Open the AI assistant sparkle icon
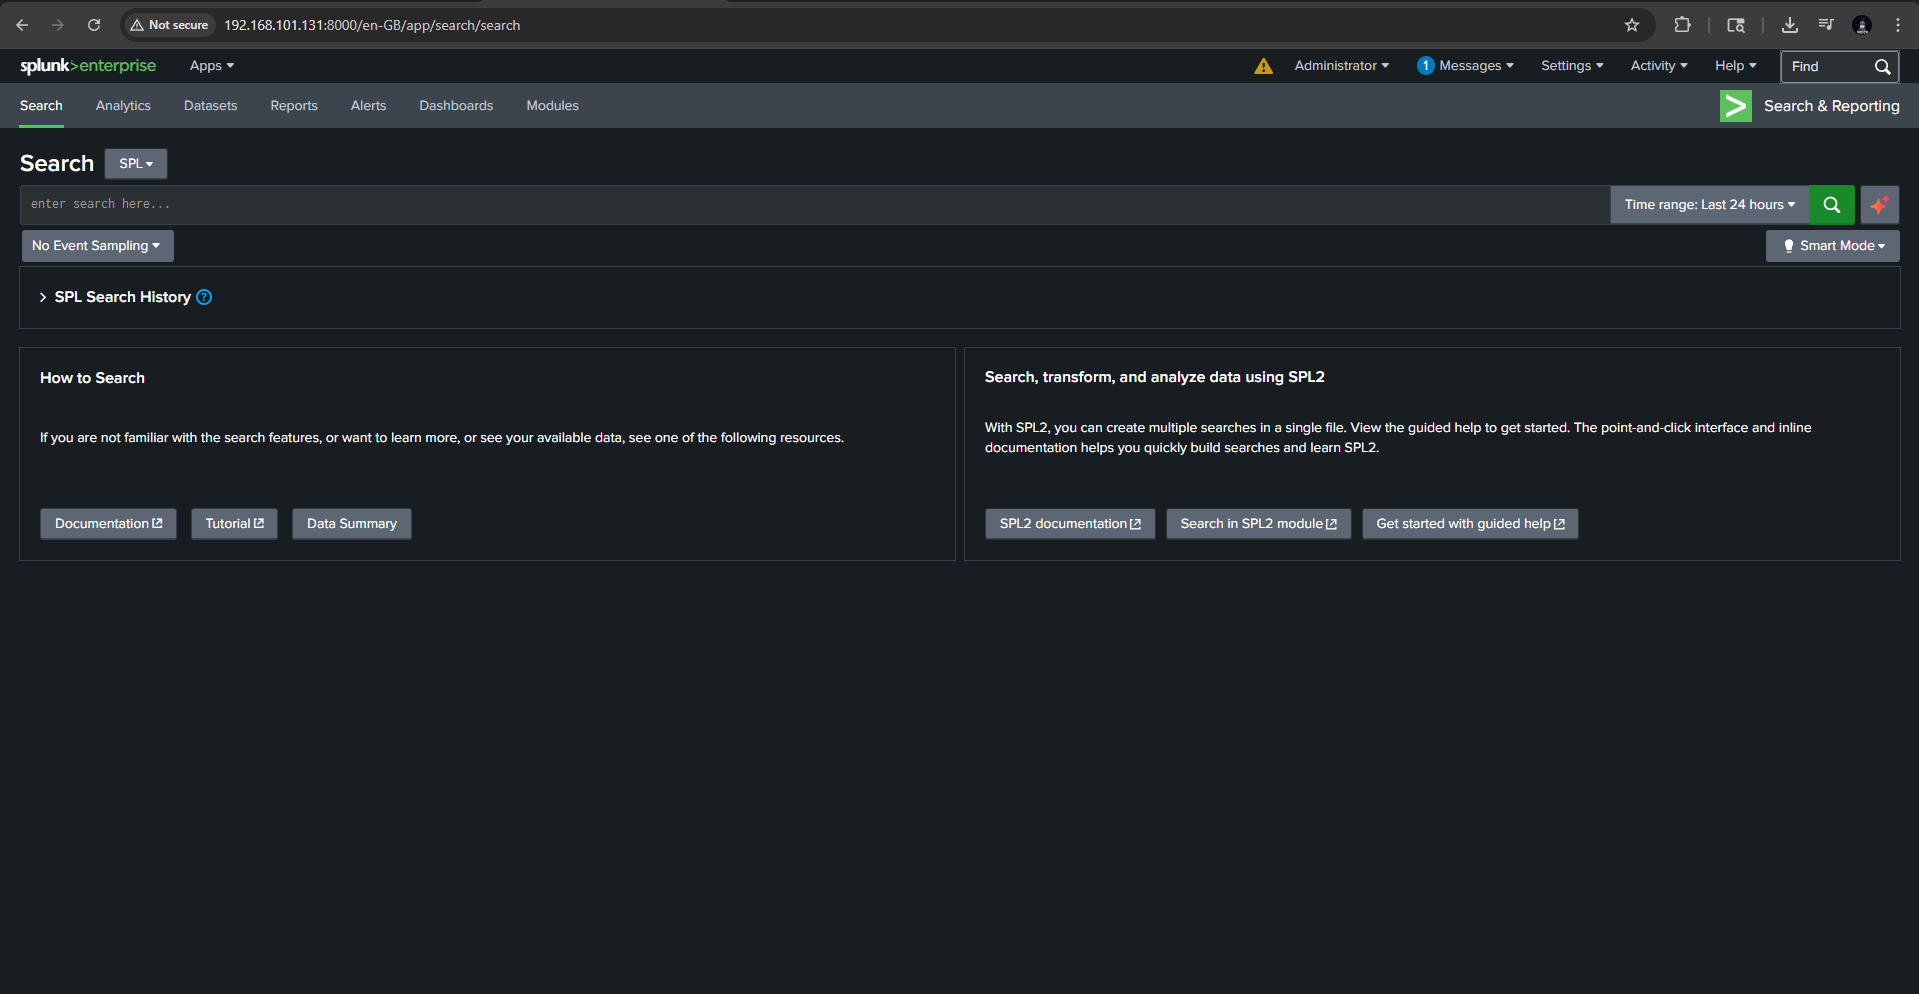 [1880, 204]
